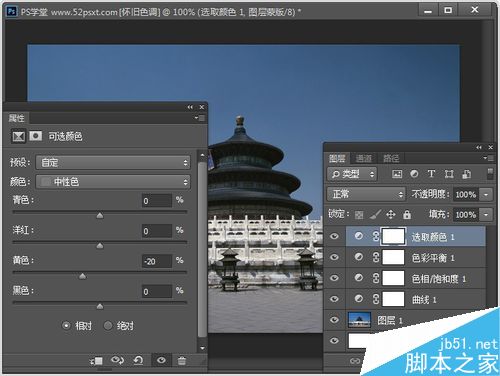
Task: Click adjustment icon on 色彩平衡 1 layer
Action: (x=359, y=257)
